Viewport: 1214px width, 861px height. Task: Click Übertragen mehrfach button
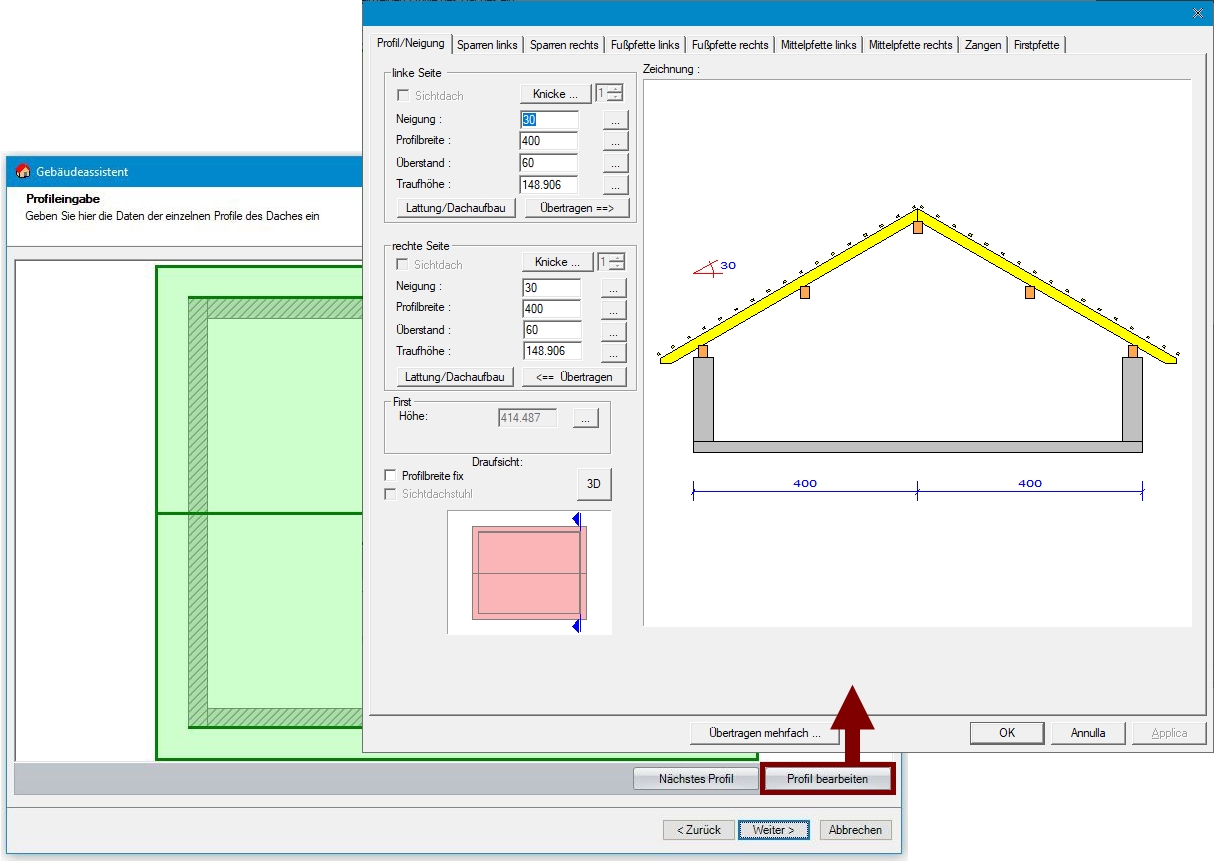(x=764, y=733)
